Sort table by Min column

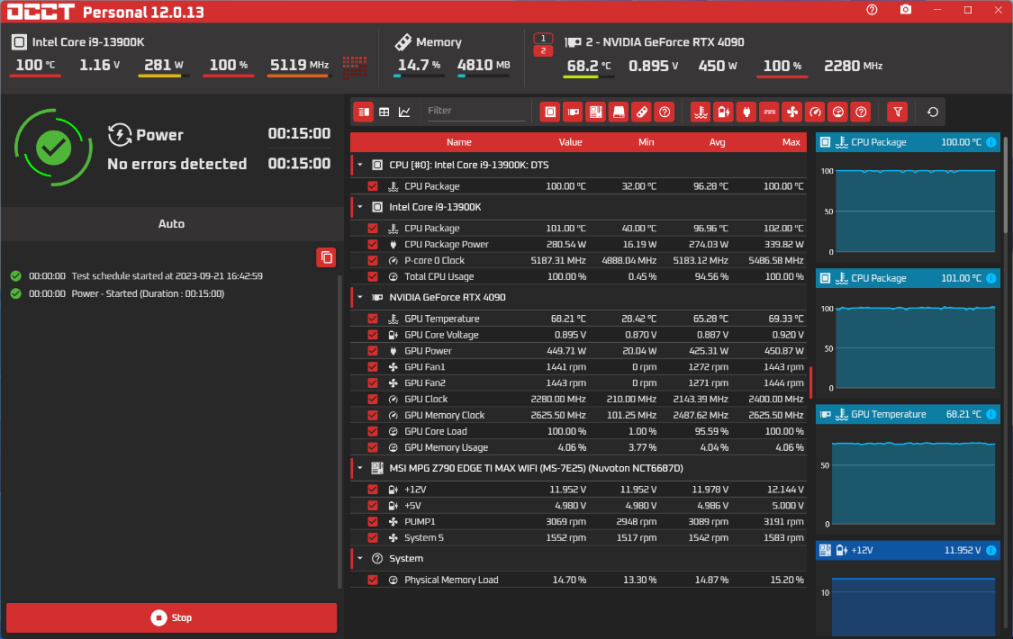coord(646,142)
